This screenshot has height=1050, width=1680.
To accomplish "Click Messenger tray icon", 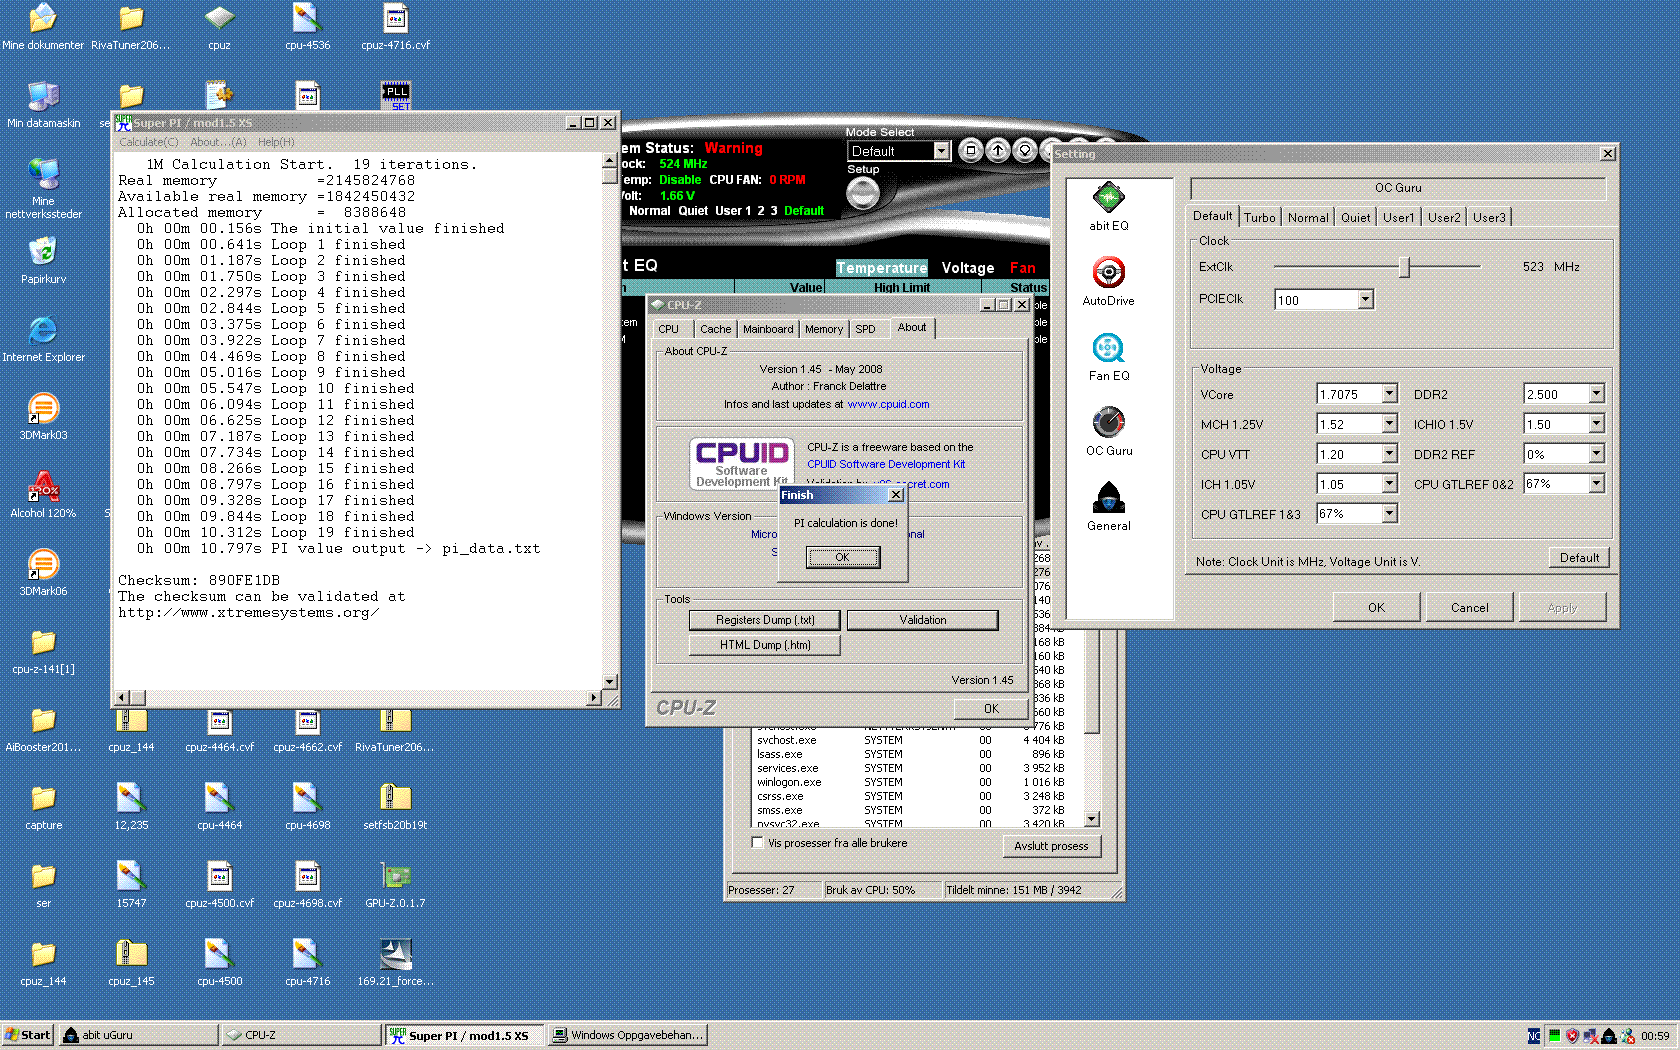I will coord(1627,1036).
